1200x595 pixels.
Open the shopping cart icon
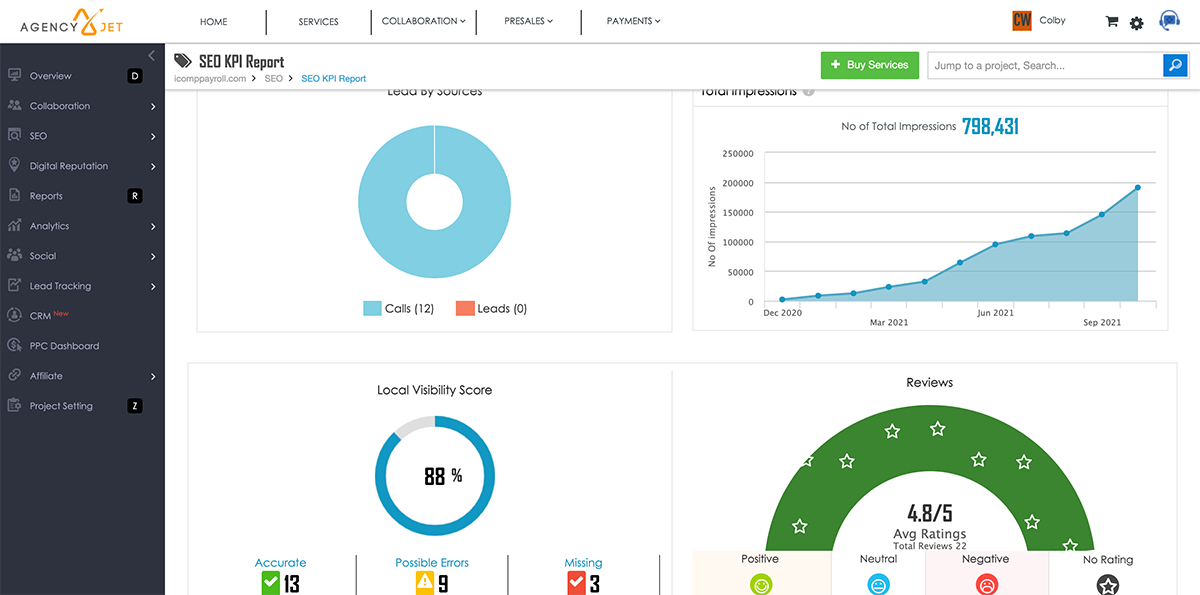pyautogui.click(x=1111, y=22)
